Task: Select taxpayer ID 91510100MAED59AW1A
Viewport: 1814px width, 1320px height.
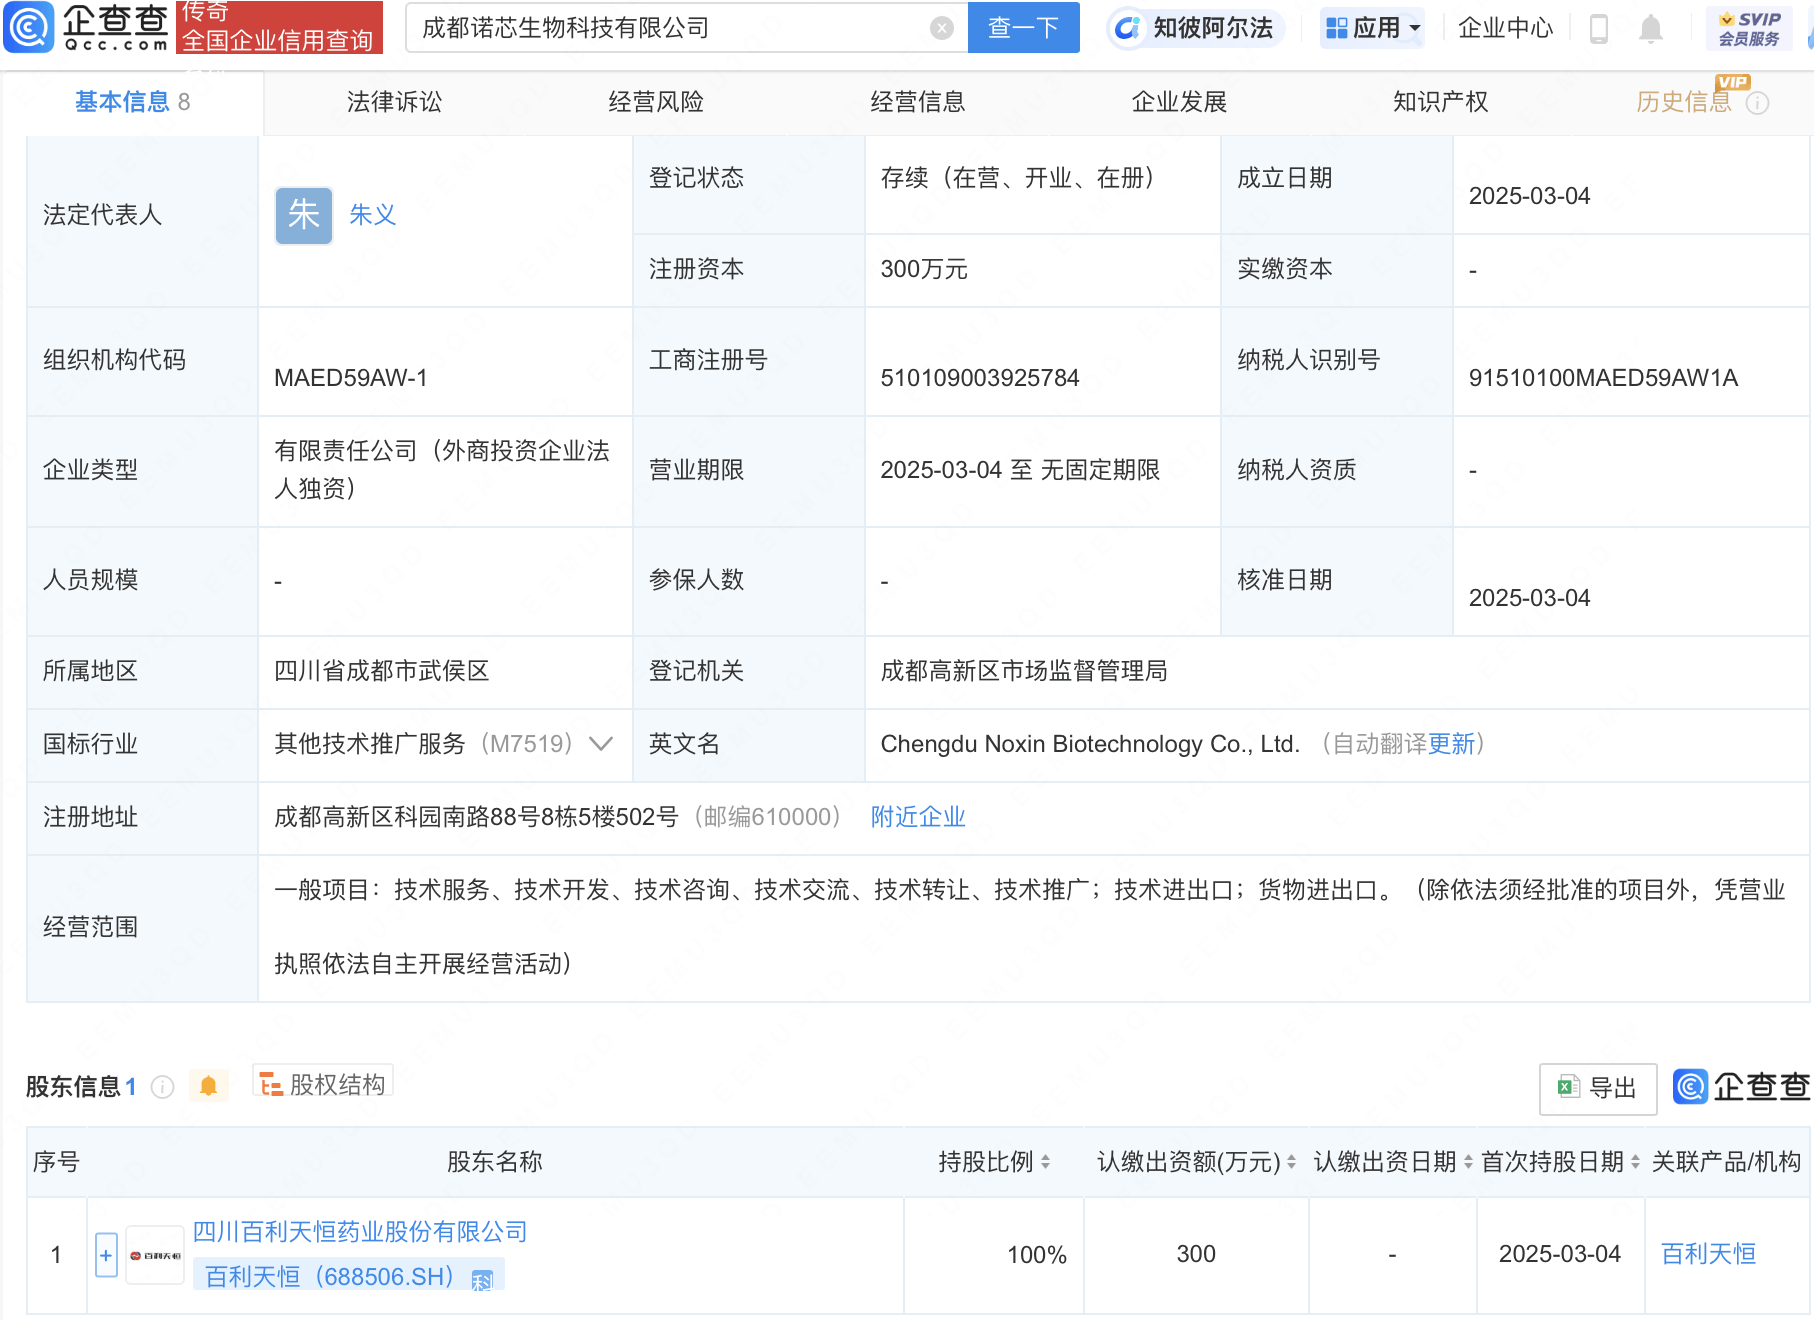Action: click(1603, 378)
